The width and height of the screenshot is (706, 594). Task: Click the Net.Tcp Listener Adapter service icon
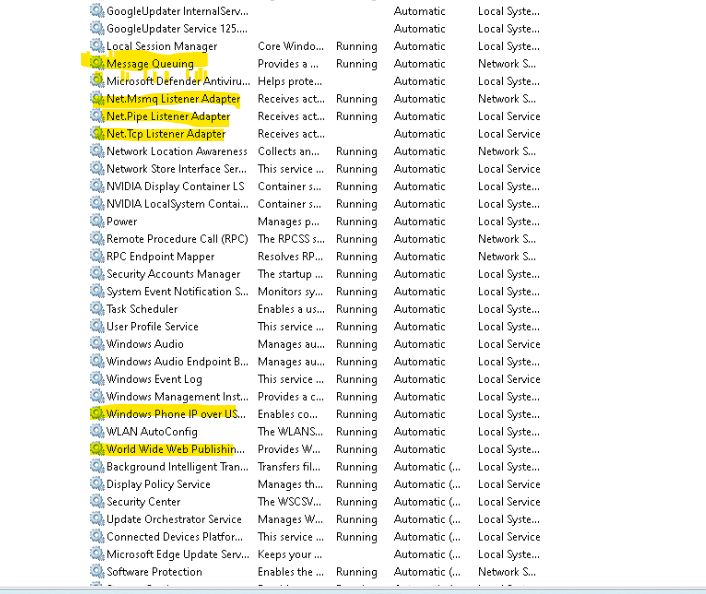pos(97,133)
